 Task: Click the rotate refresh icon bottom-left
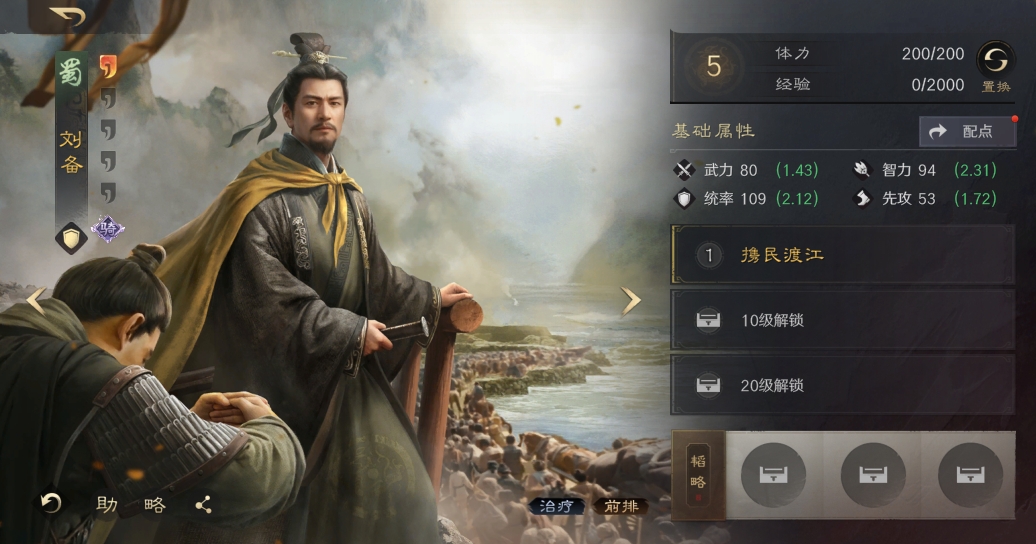[x=51, y=504]
